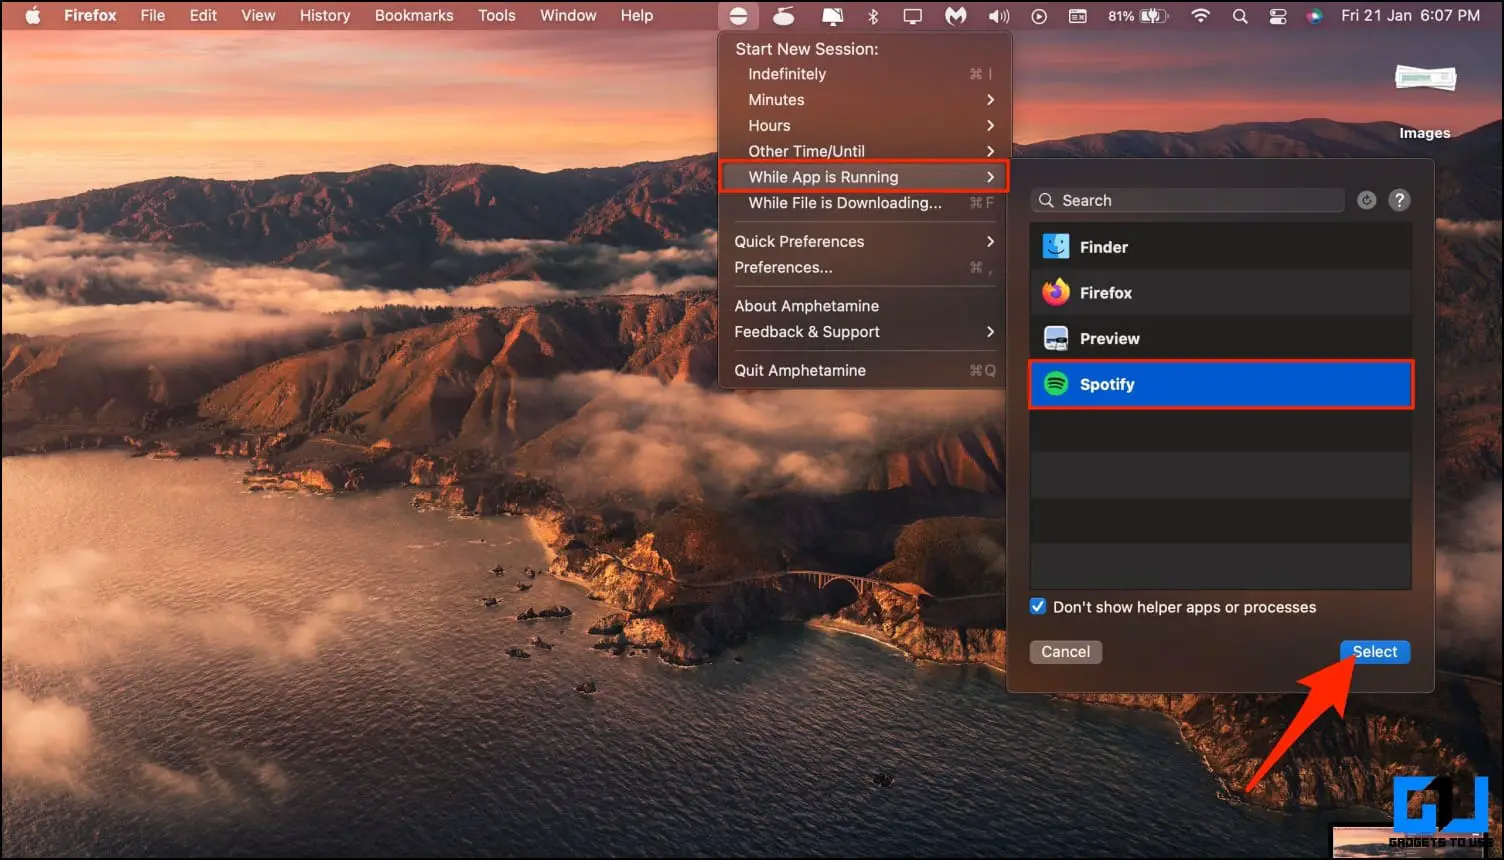This screenshot has width=1504, height=860.
Task: Click the Select button
Action: pos(1375,651)
